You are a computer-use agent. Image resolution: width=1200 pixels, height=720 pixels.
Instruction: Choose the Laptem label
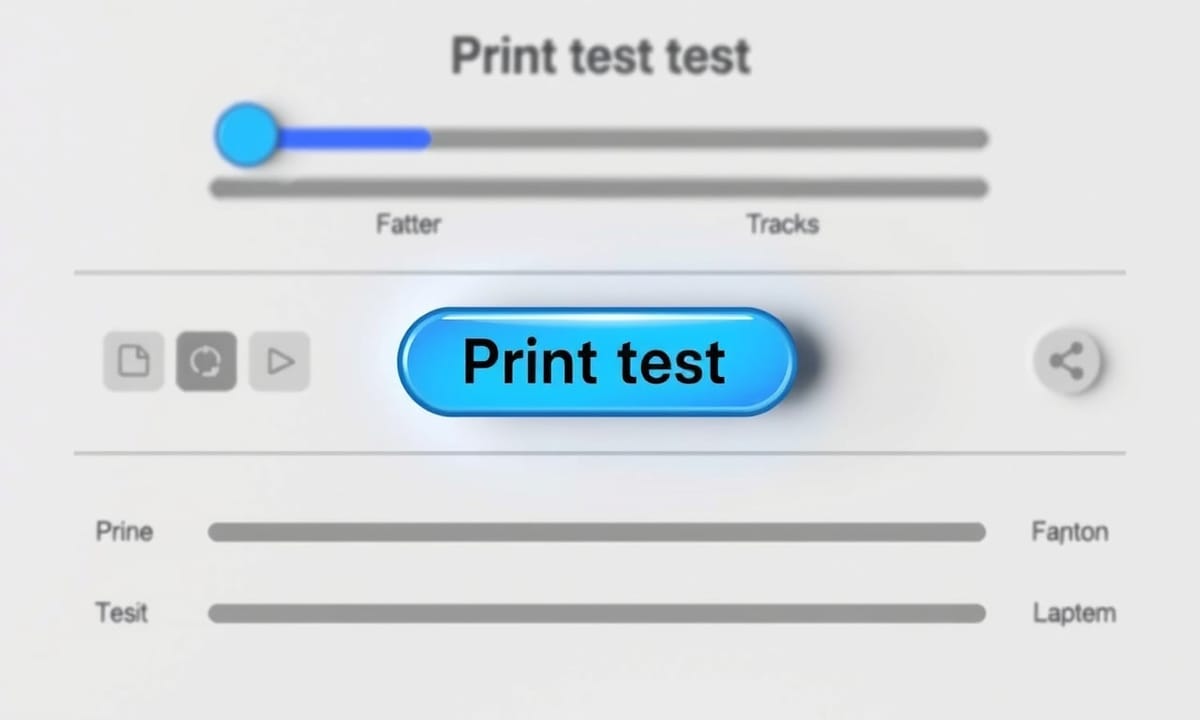point(1074,612)
